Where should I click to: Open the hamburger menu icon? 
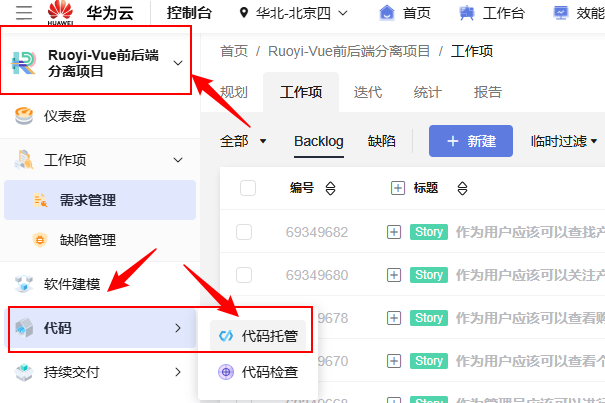pos(24,13)
